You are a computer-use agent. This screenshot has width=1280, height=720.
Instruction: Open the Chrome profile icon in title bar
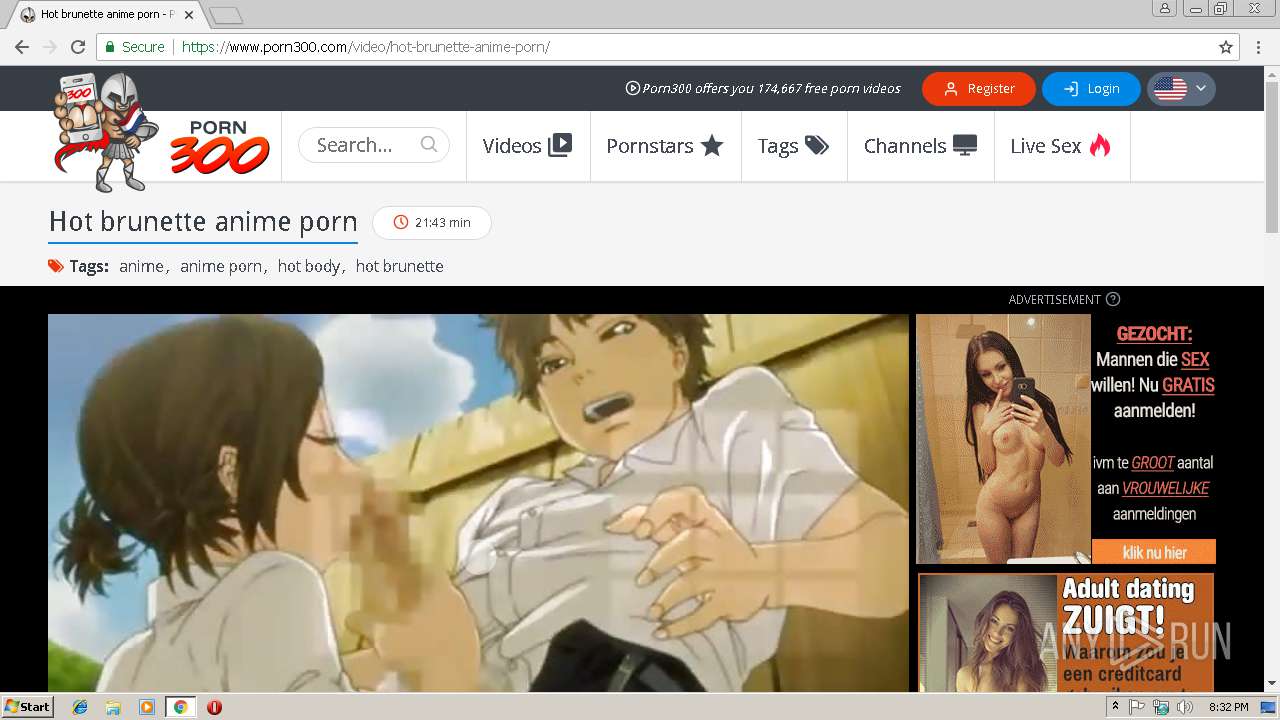(1164, 9)
